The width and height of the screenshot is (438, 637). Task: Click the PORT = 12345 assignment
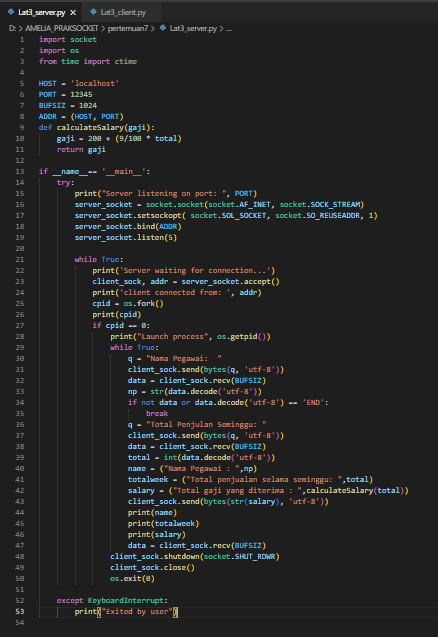tap(65, 94)
